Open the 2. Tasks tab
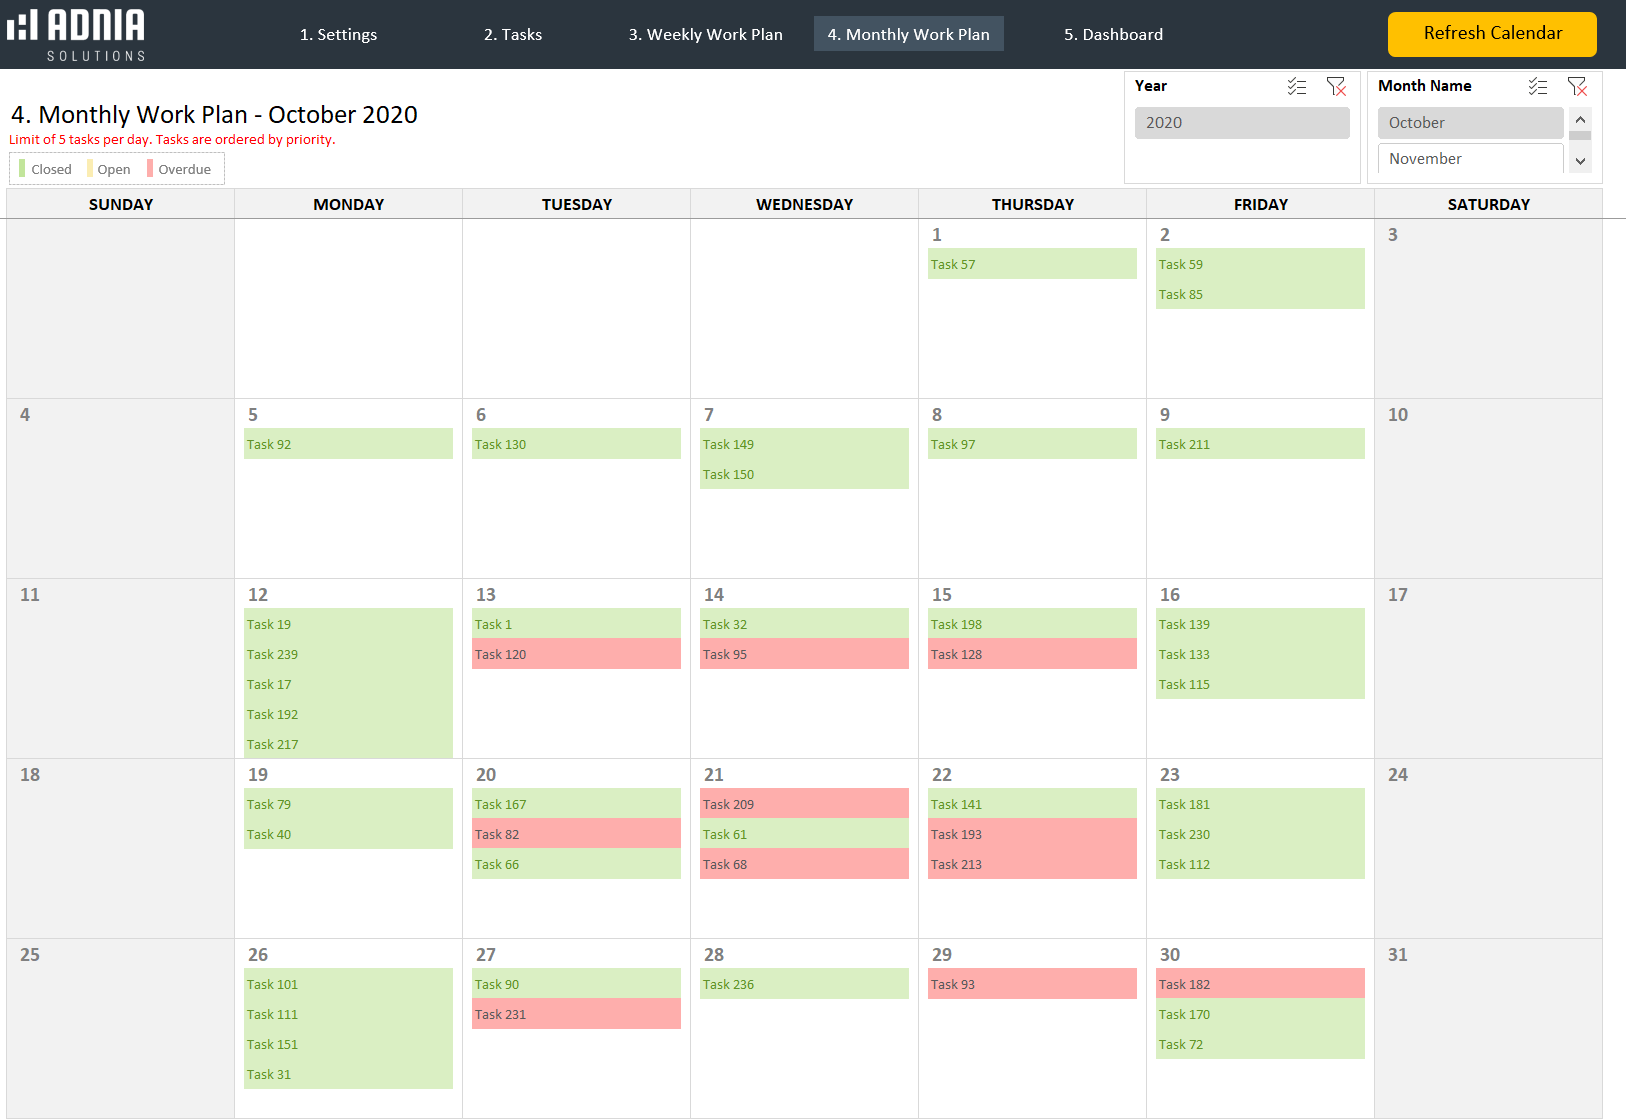Viewport: 1626px width, 1120px height. 512,35
